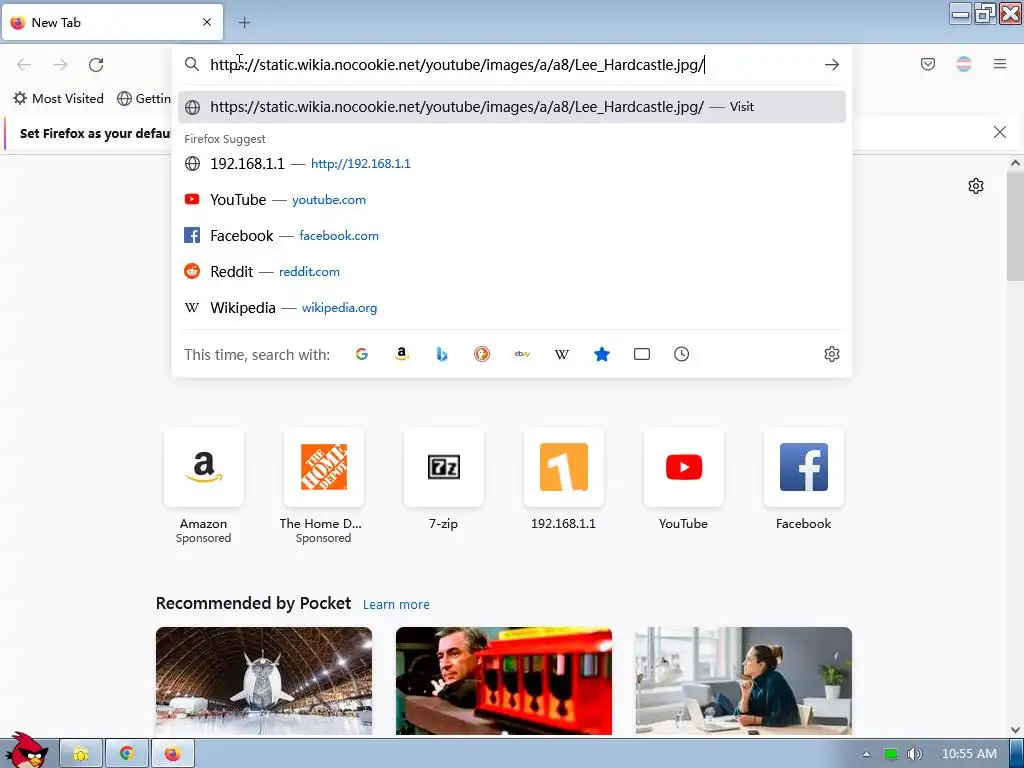Follow the Pocket Learn more link

pos(396,605)
